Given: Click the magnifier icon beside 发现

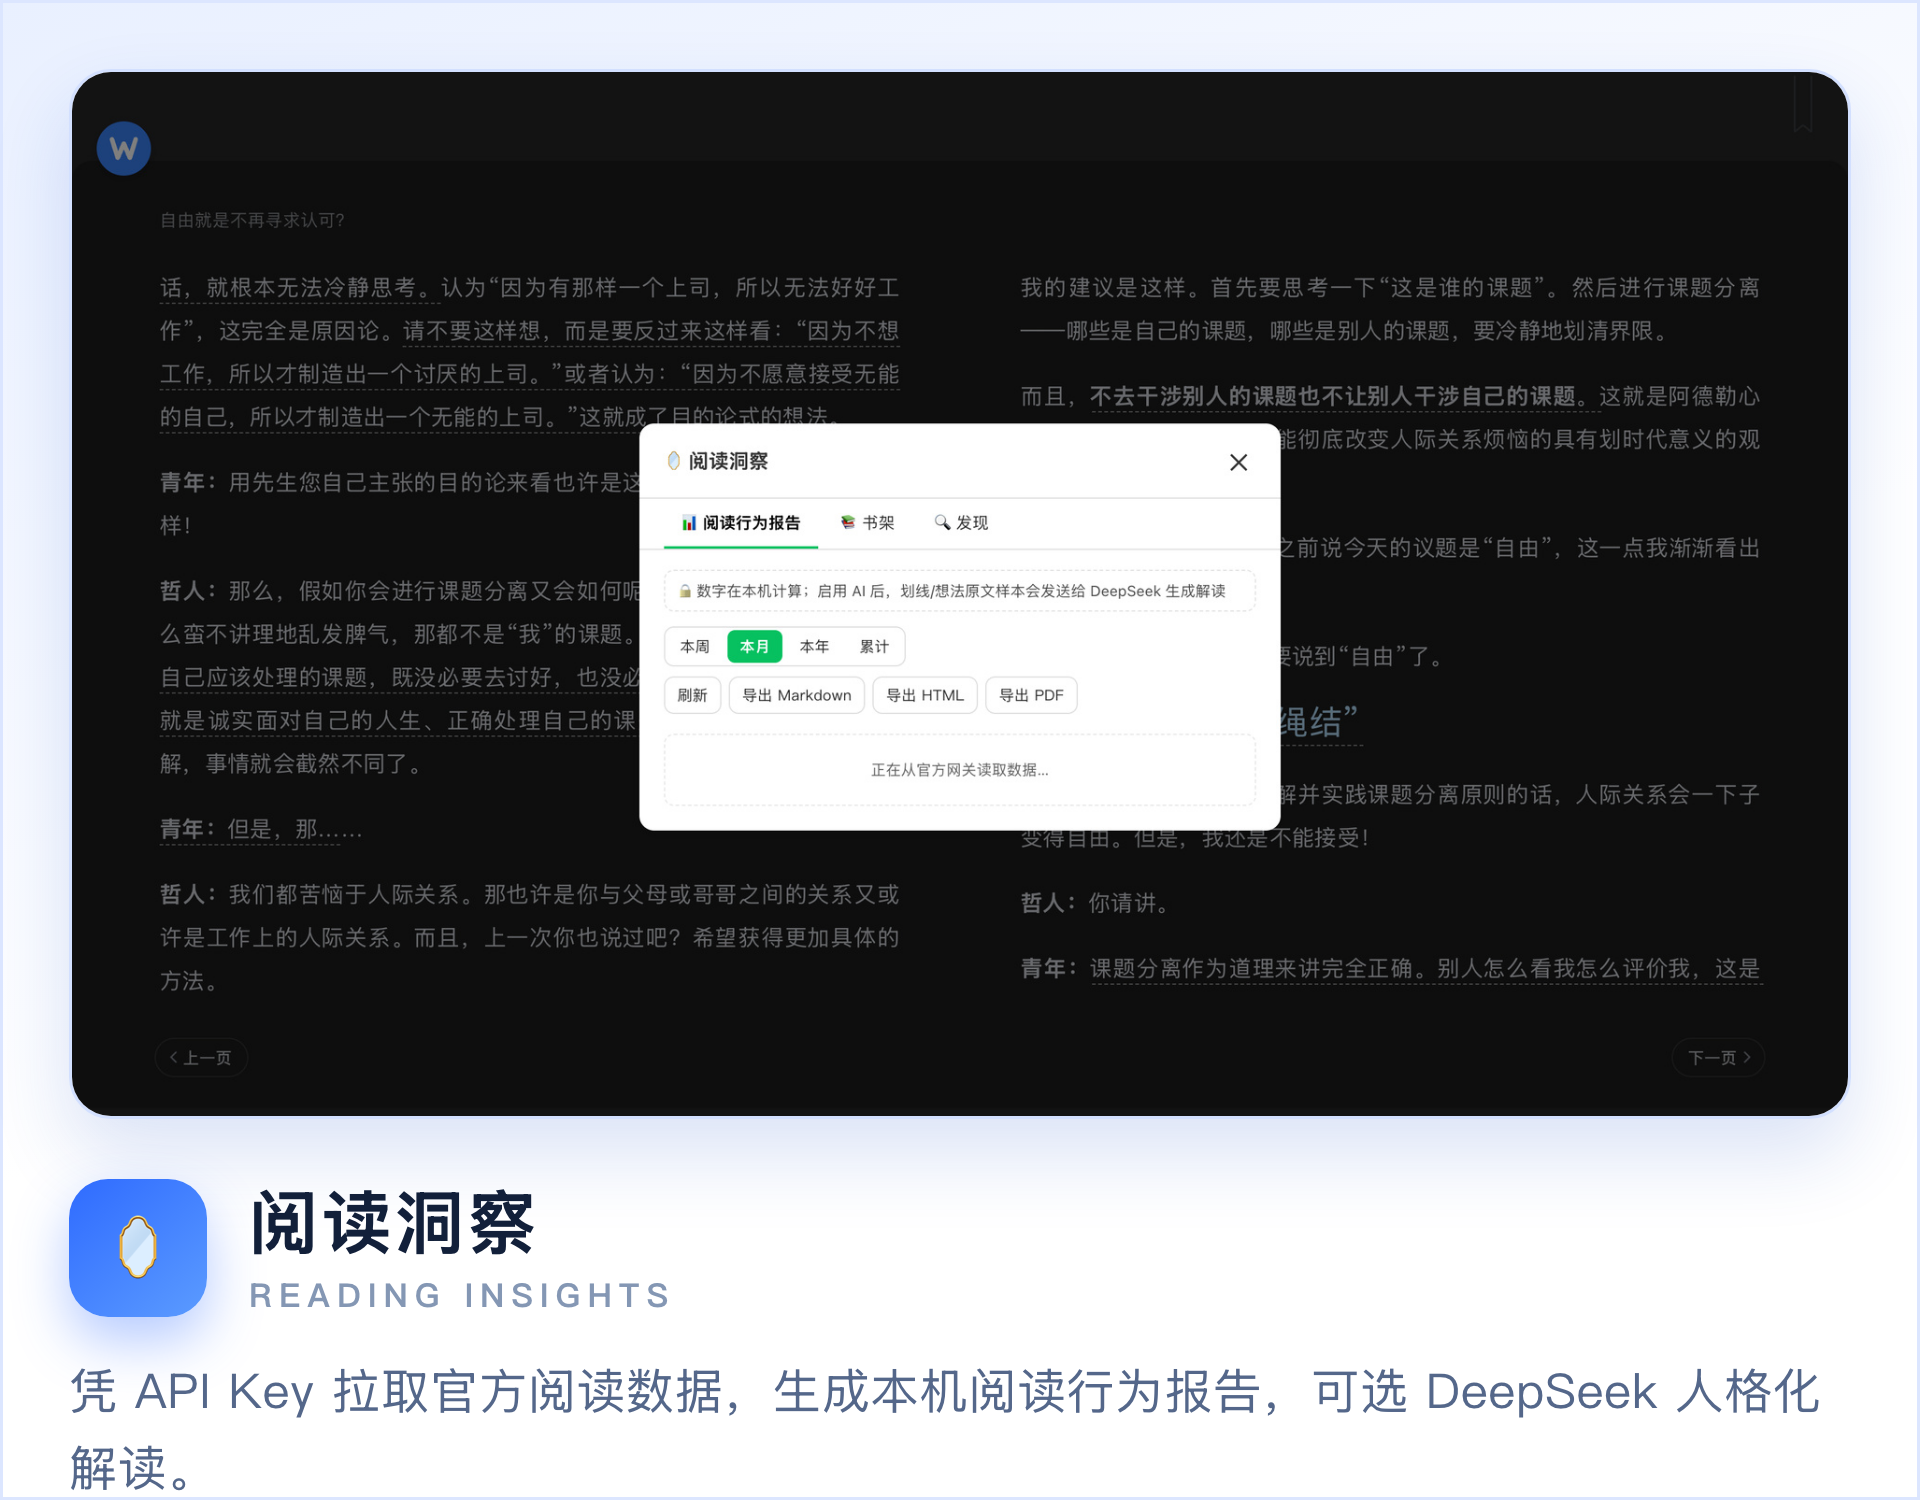Looking at the screenshot, I should 942,523.
